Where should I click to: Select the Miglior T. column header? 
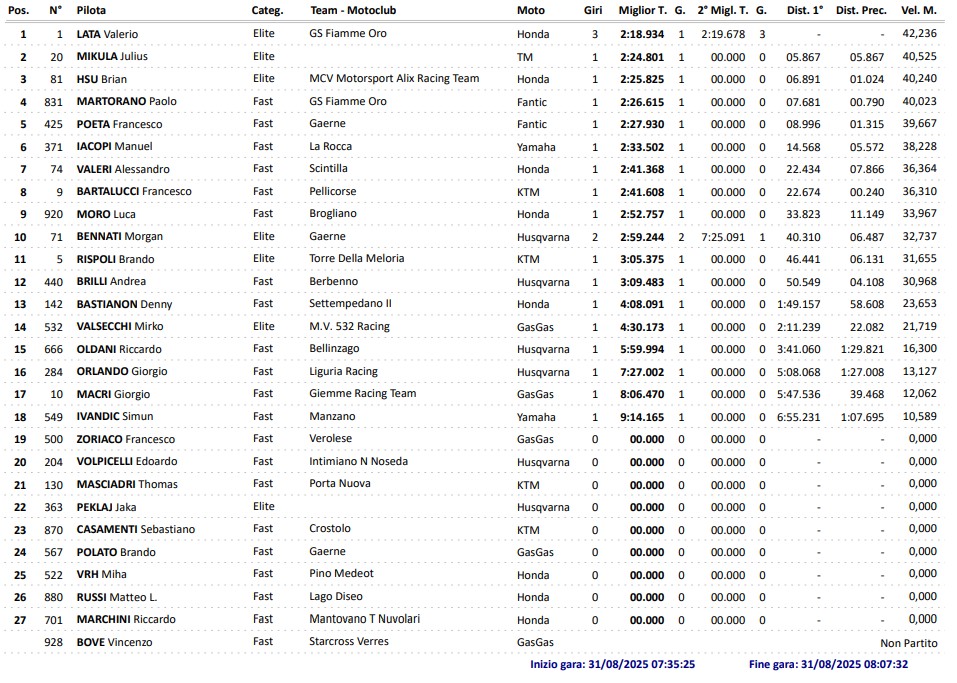click(643, 10)
